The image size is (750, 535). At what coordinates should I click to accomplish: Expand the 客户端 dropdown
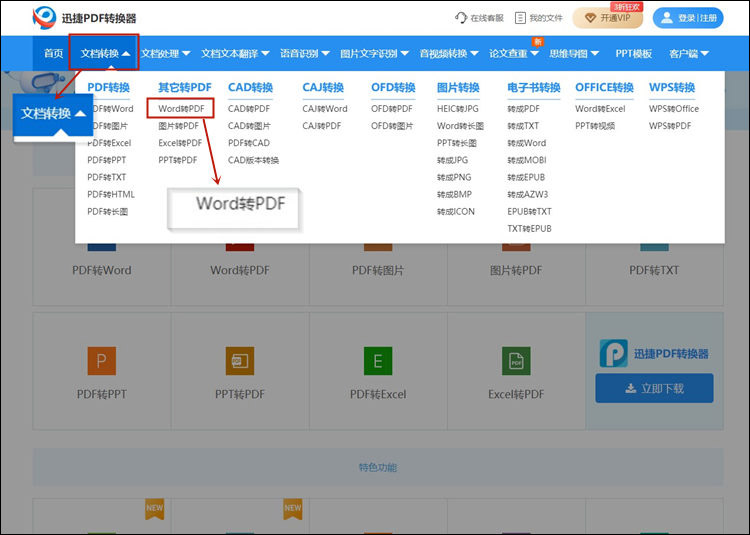point(689,54)
